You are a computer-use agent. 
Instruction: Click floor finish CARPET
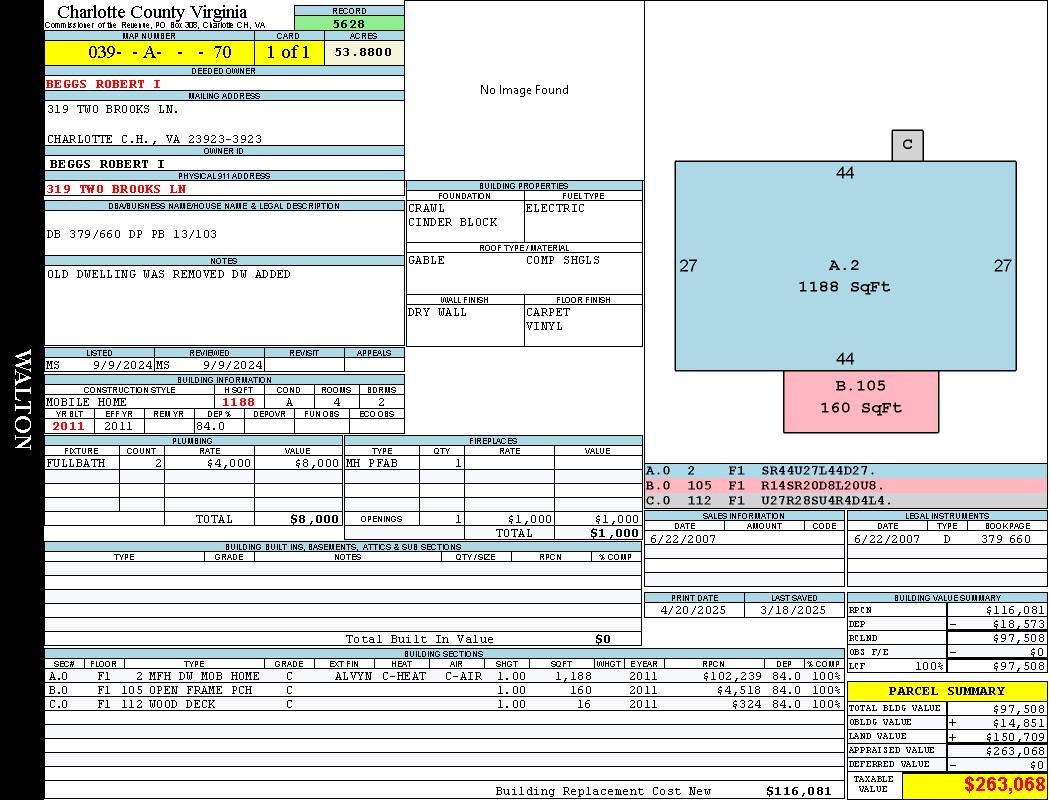point(548,312)
